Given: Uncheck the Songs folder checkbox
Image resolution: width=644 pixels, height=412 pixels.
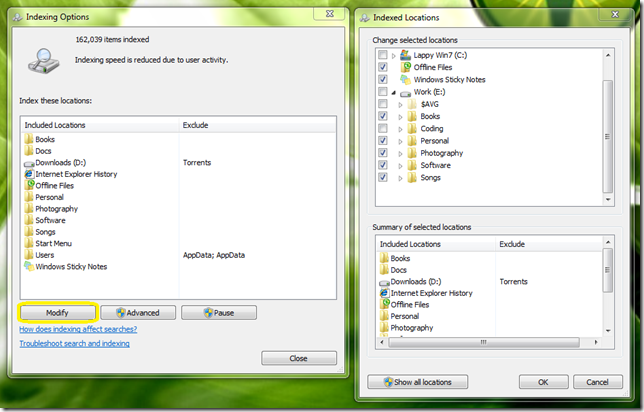Looking at the screenshot, I should (x=383, y=177).
